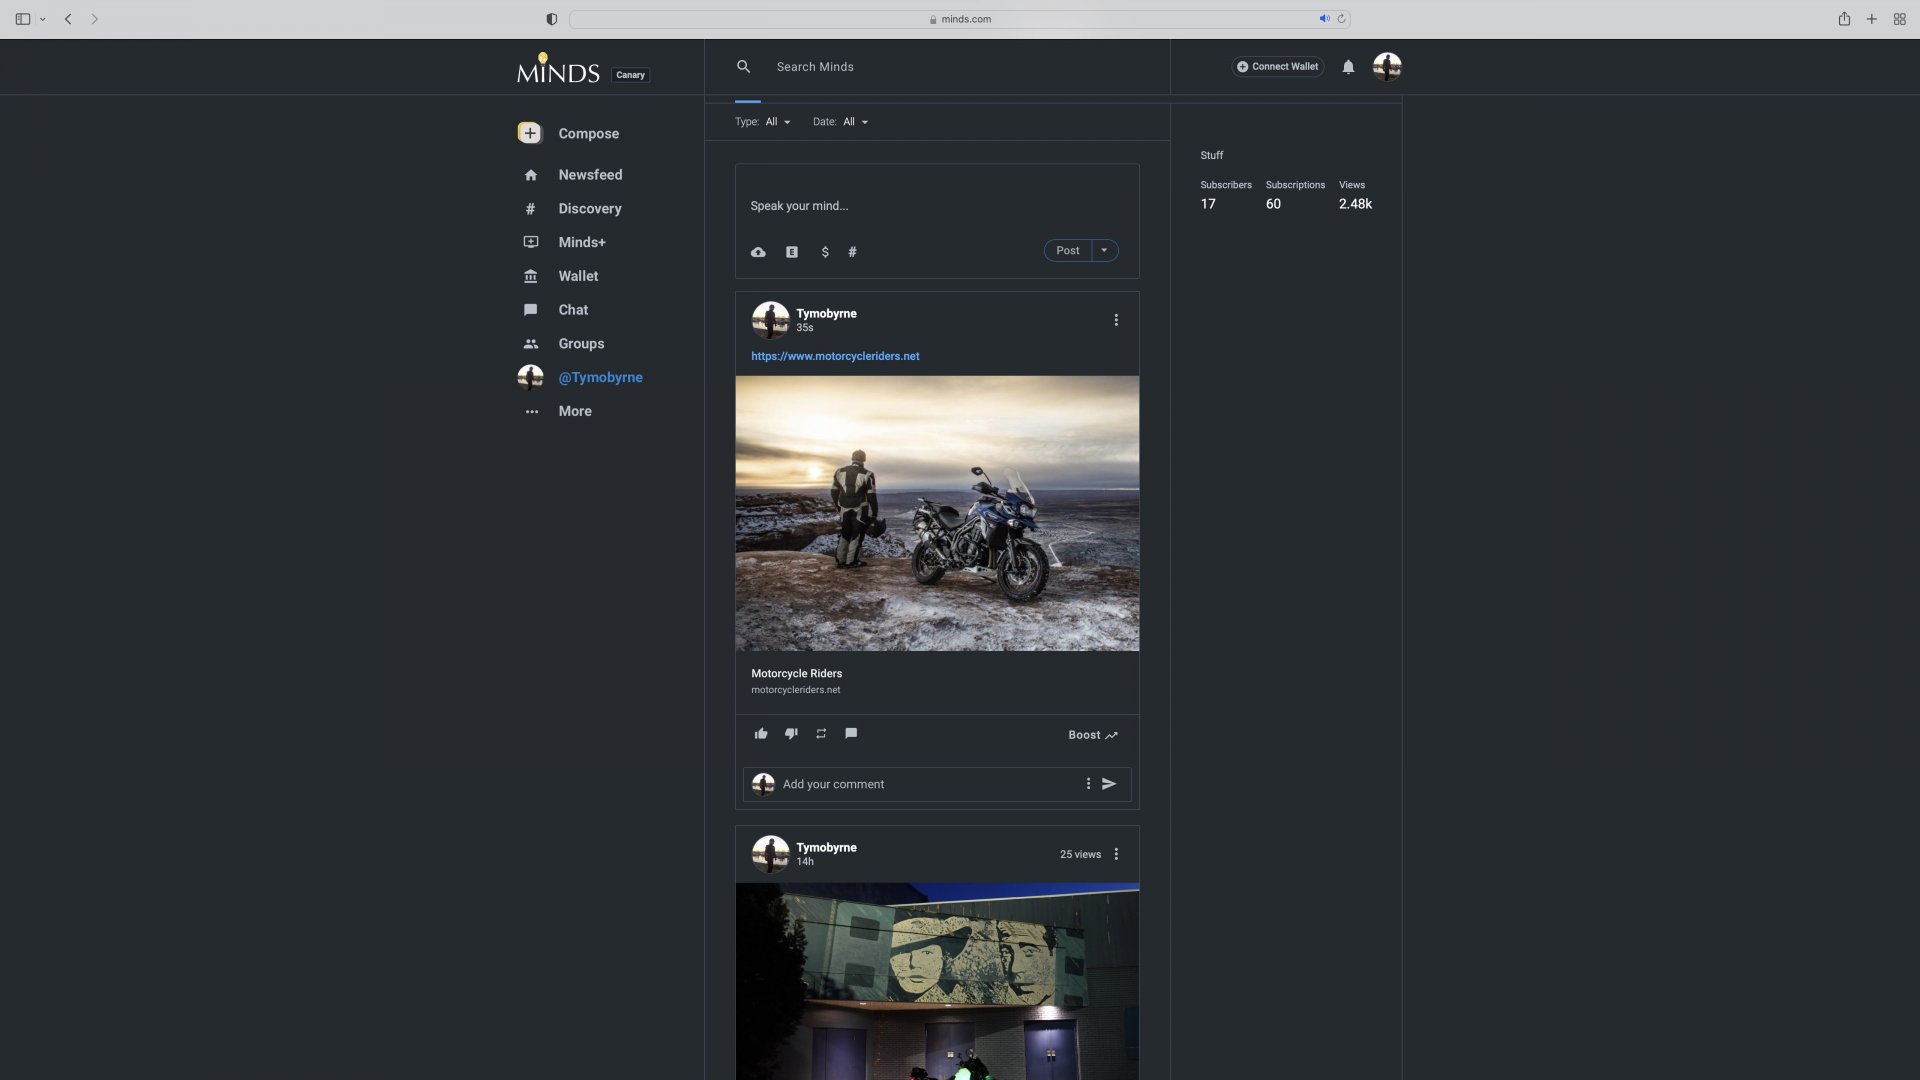Image resolution: width=1920 pixels, height=1080 pixels.
Task: Open the motorcycleriders.net link
Action: 835,356
